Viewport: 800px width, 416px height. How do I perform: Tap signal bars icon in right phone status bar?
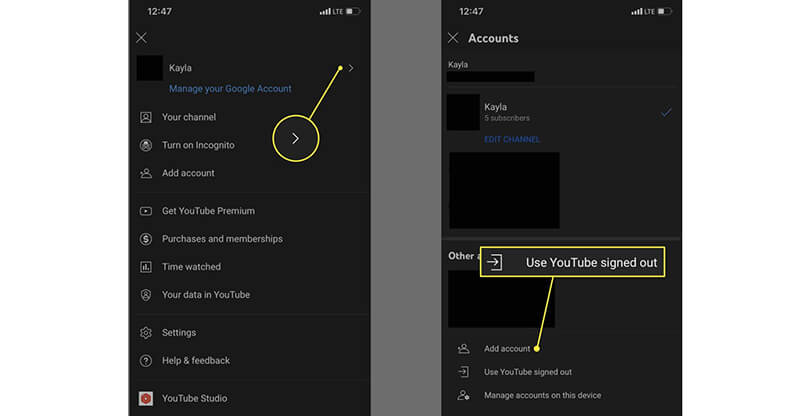[637, 11]
